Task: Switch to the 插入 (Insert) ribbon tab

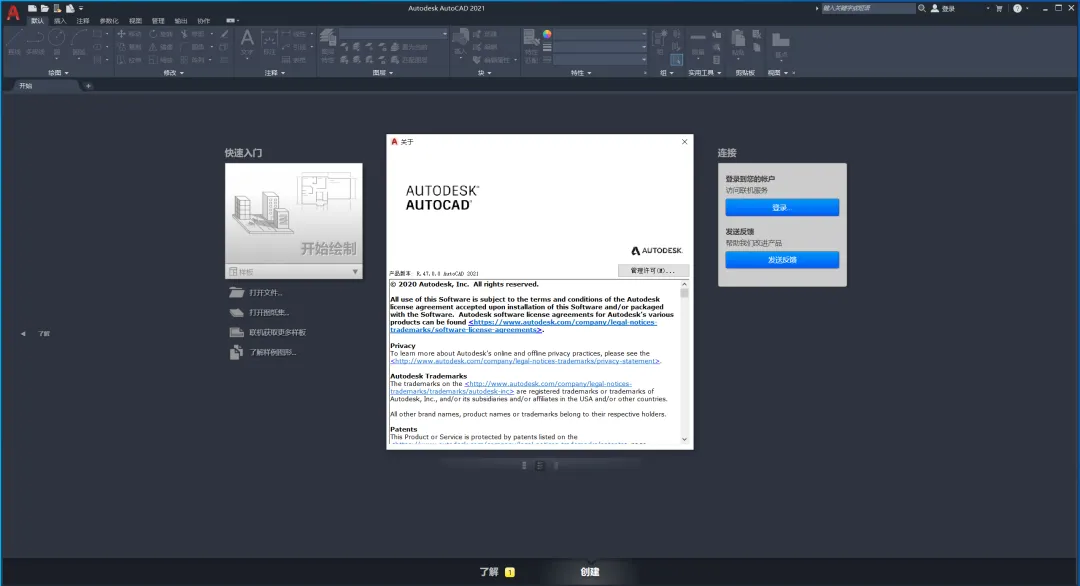Action: [x=60, y=21]
